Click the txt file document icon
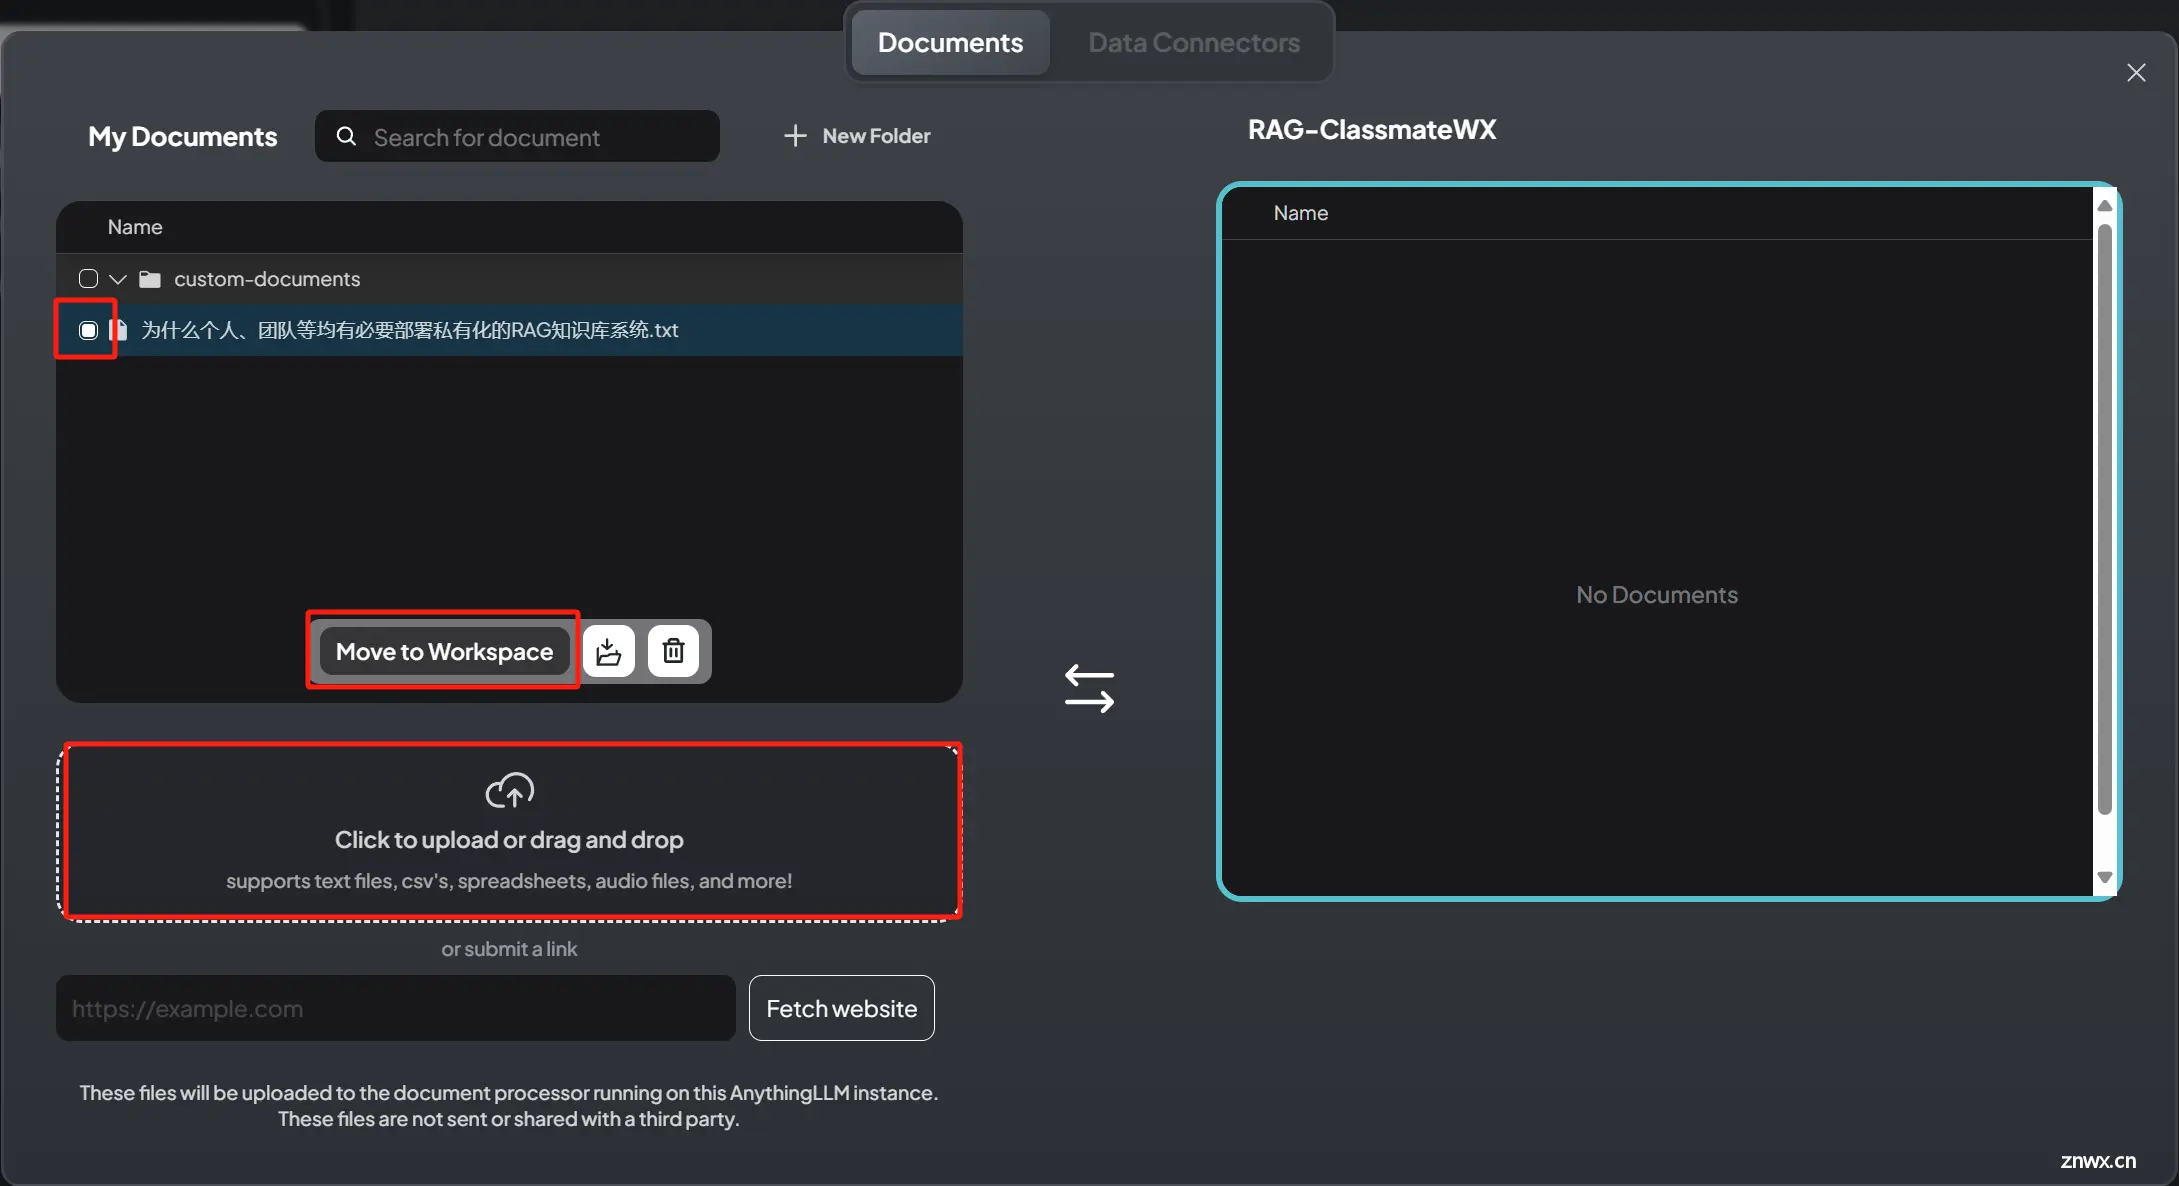 click(x=119, y=330)
